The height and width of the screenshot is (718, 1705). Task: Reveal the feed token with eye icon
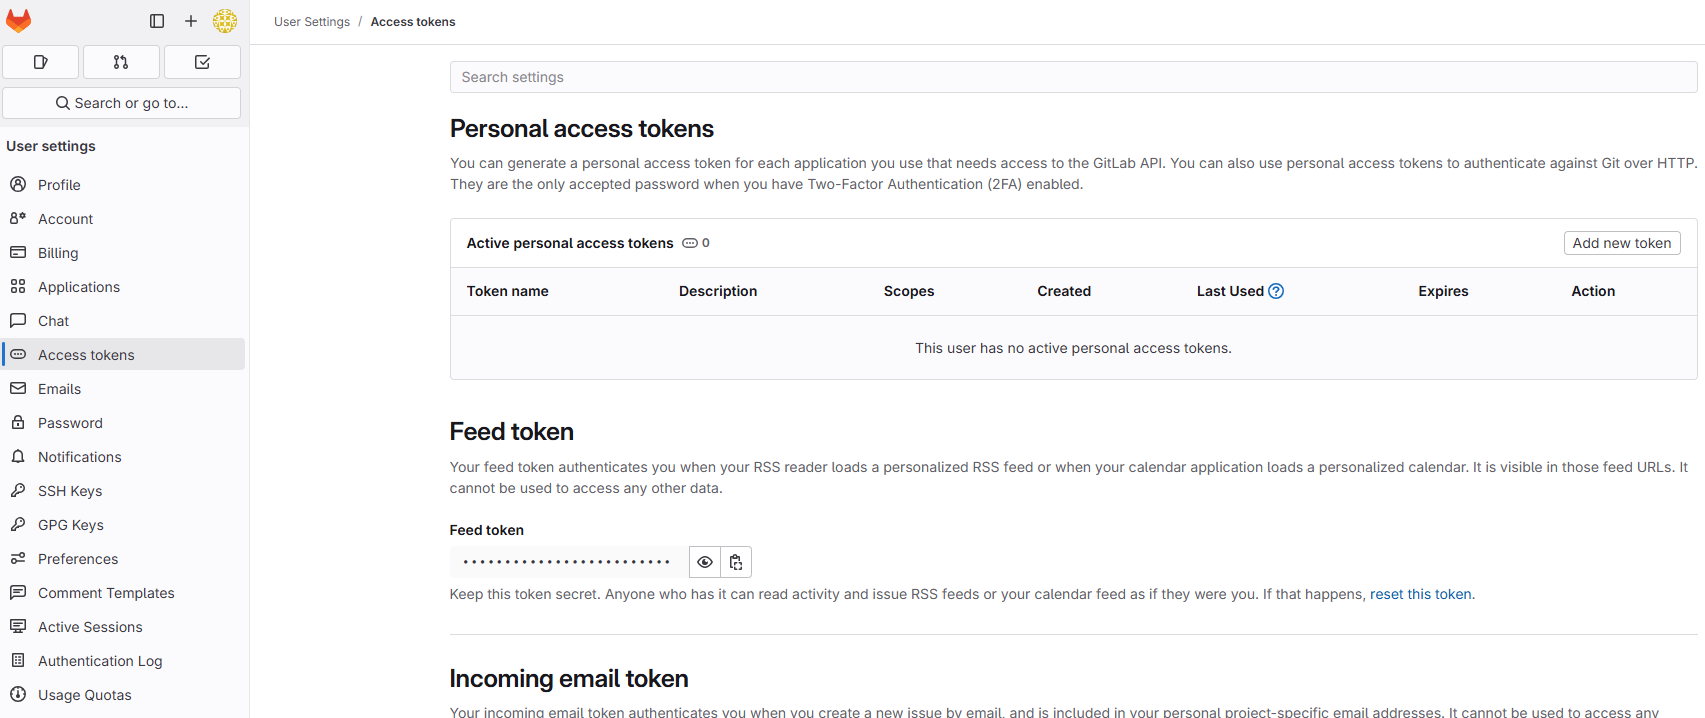705,562
